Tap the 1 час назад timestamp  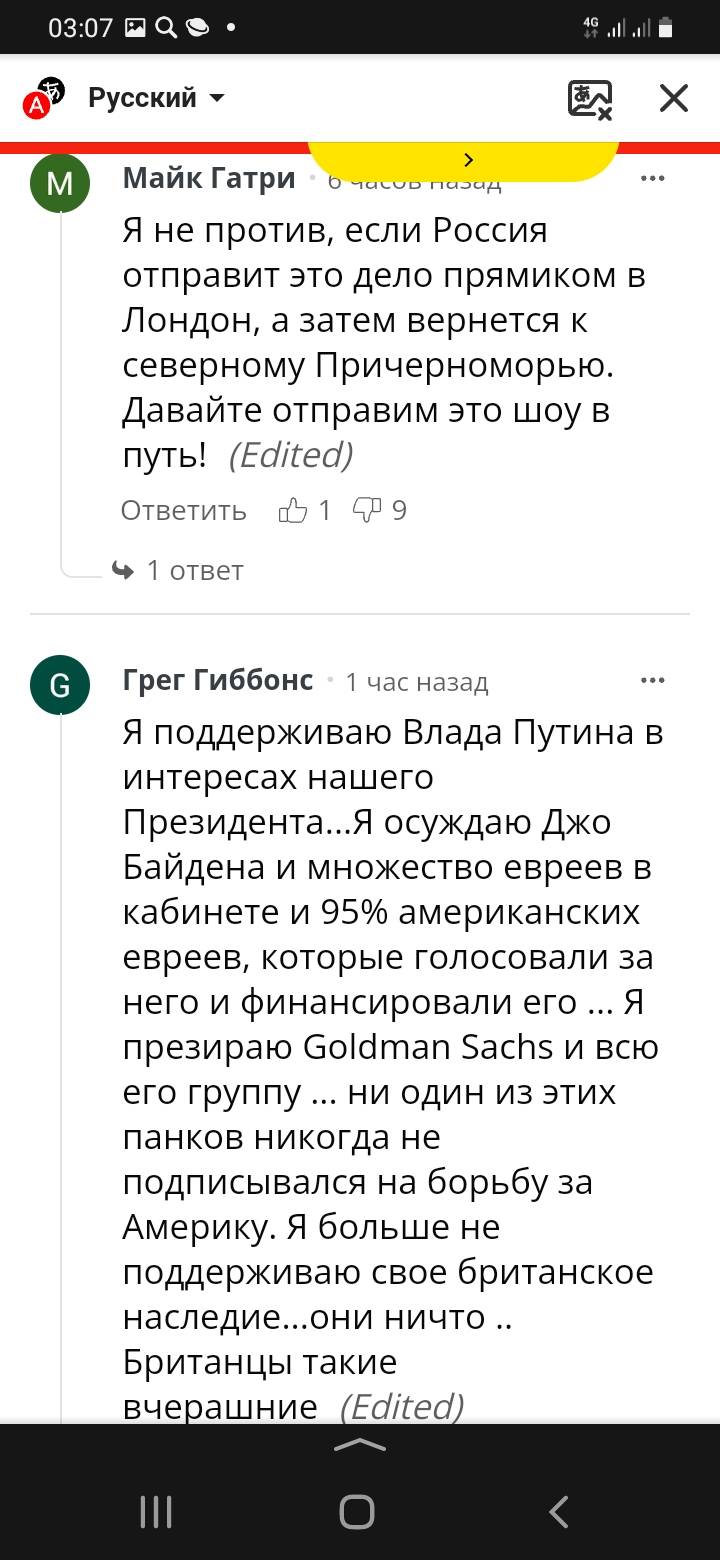pos(416,682)
